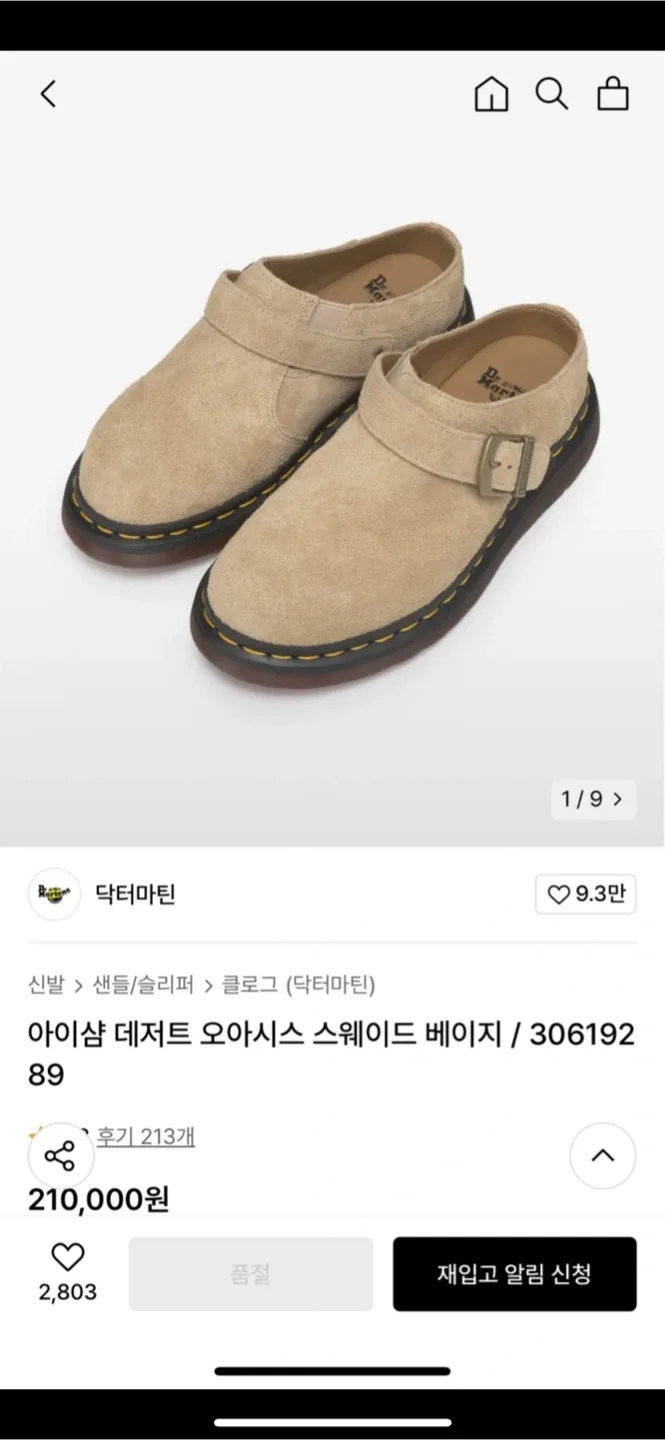Tap the 재입고 알림 신청 button

click(x=514, y=1274)
